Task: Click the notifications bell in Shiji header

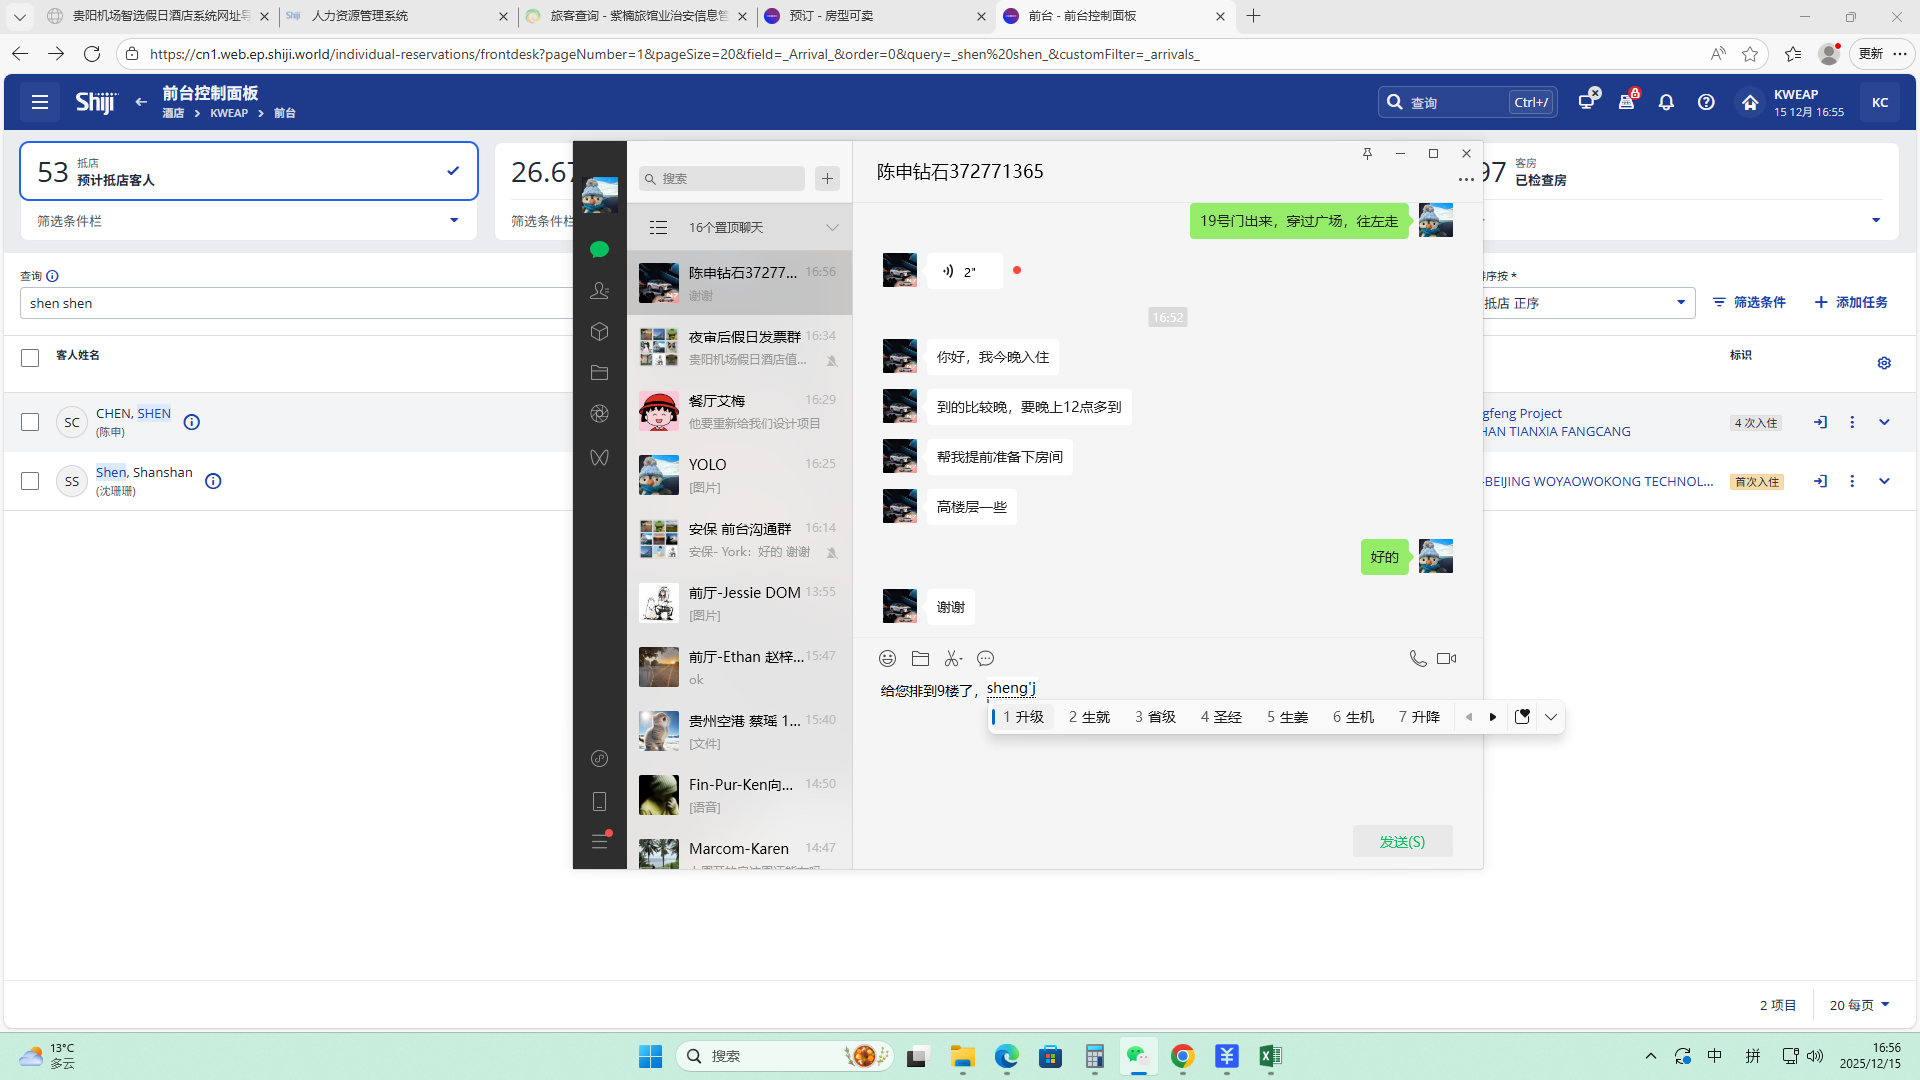Action: [1666, 102]
